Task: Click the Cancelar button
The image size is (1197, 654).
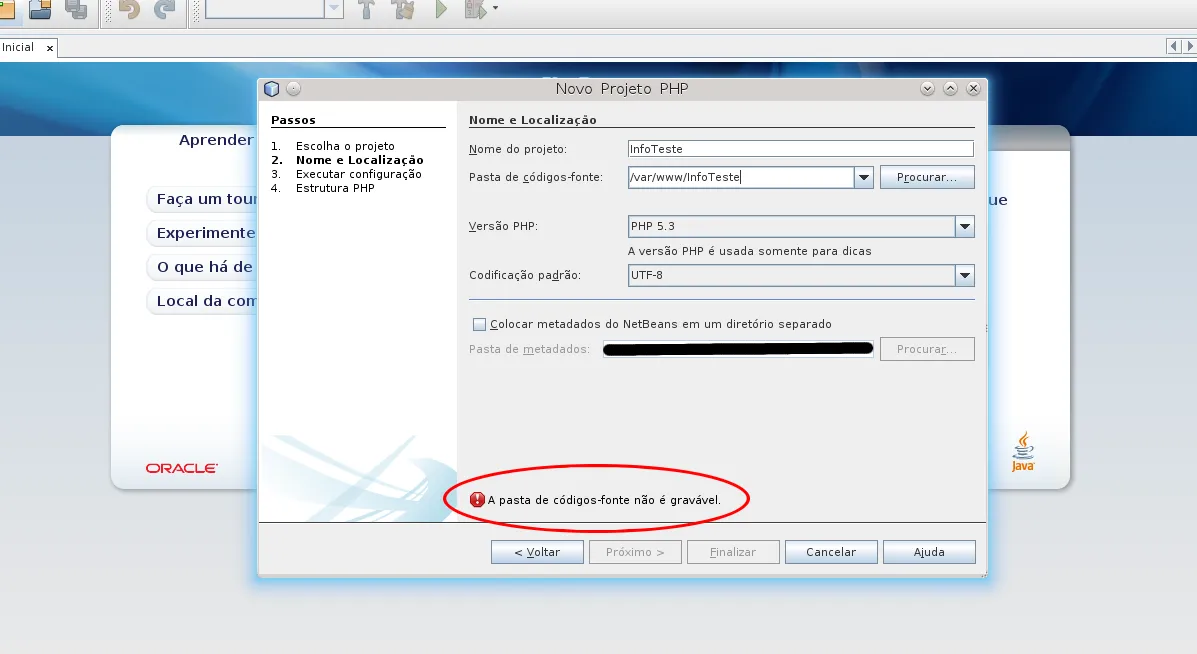Action: click(831, 552)
